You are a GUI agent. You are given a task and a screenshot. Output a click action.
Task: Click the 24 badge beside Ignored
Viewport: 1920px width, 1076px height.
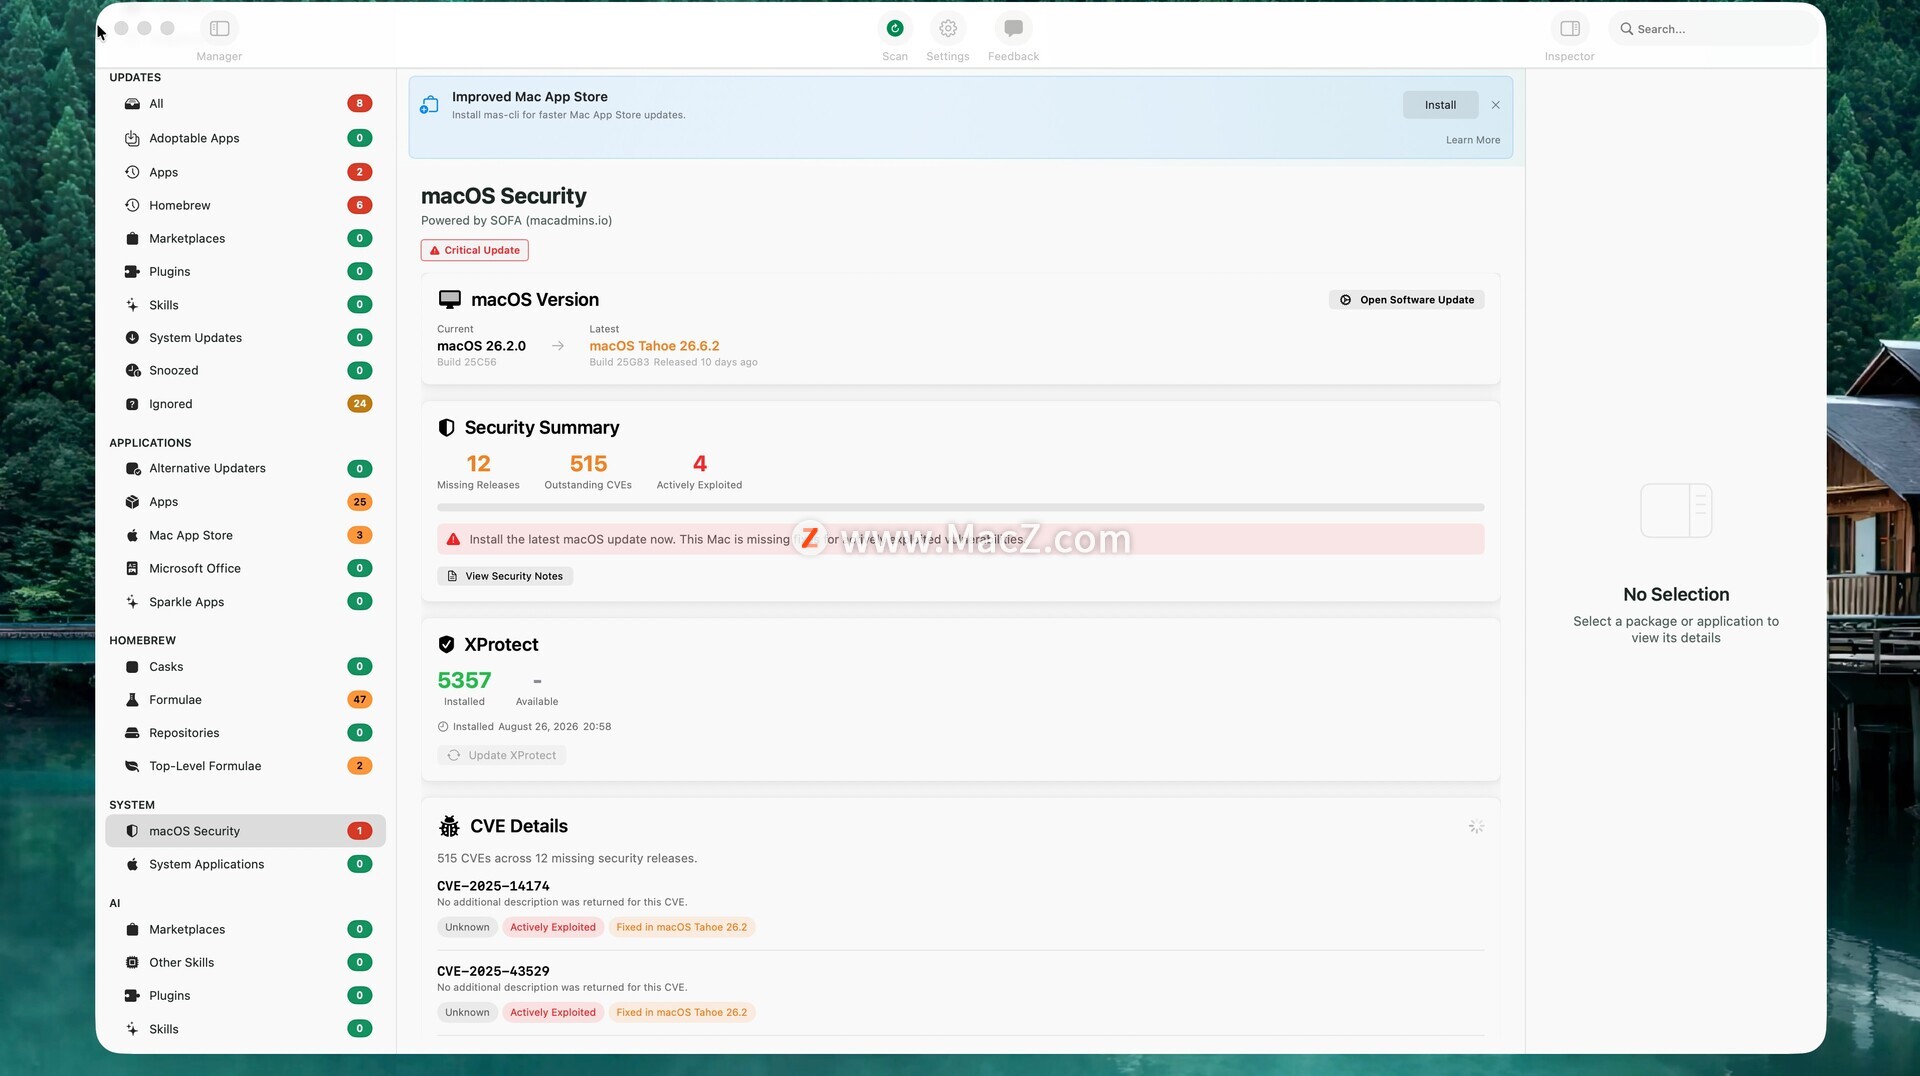(x=360, y=404)
